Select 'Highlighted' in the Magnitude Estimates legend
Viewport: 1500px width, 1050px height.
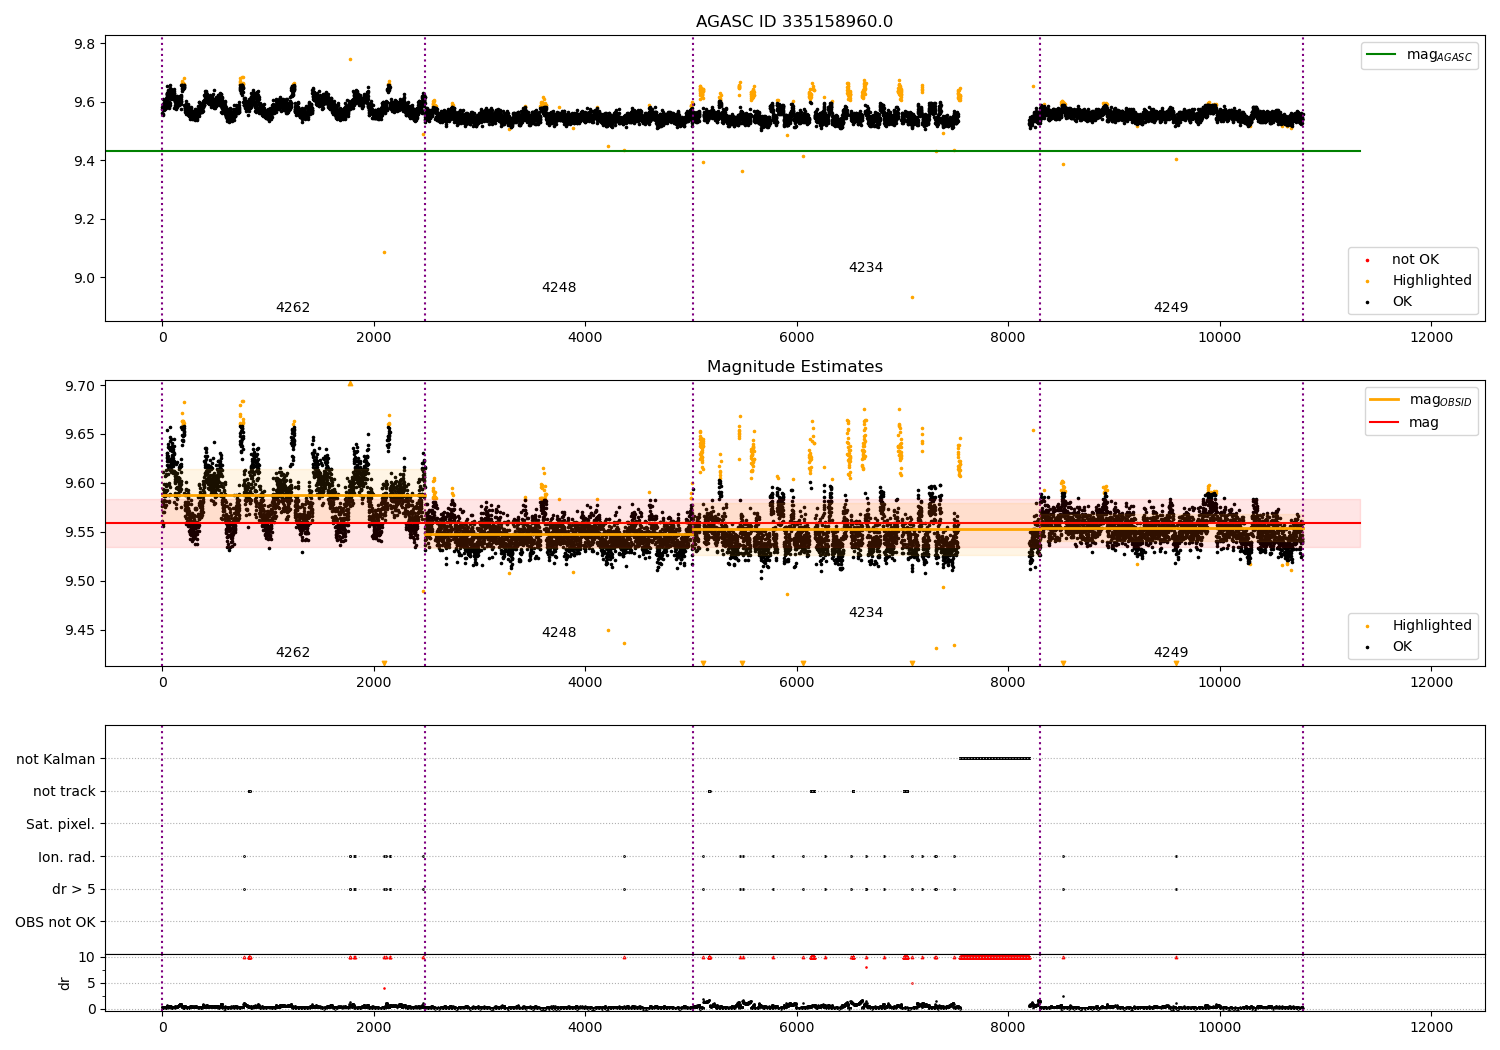click(x=1432, y=626)
